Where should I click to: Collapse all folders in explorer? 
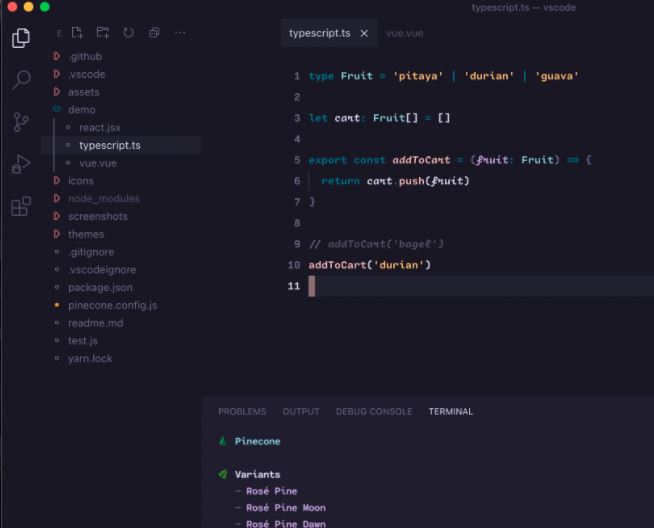point(154,33)
